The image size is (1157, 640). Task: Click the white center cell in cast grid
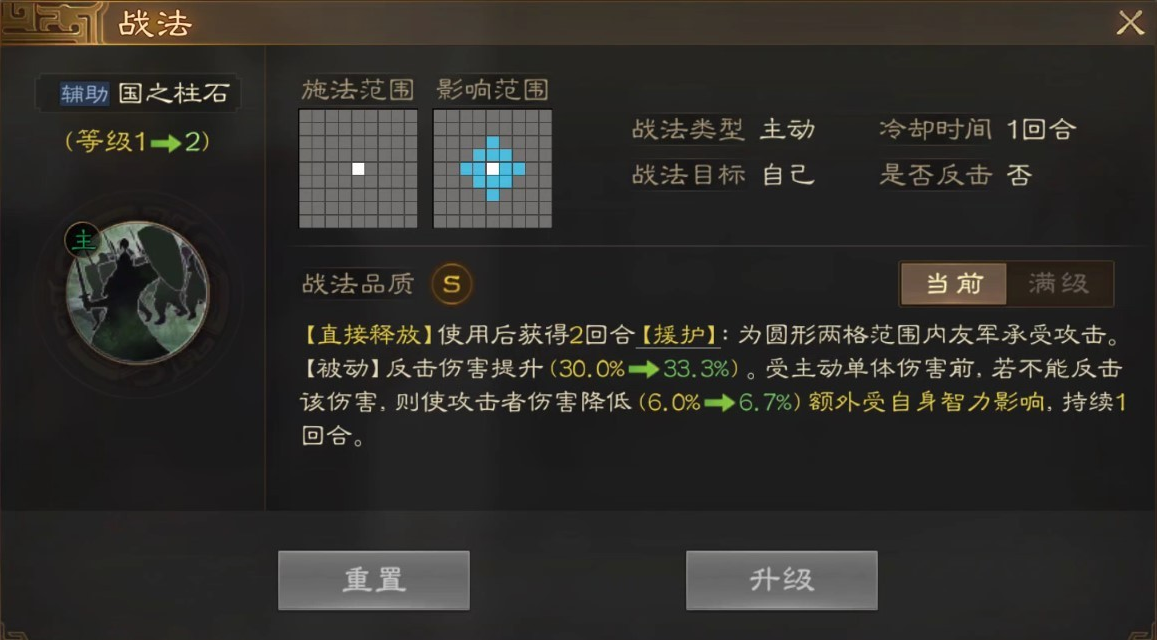358,168
